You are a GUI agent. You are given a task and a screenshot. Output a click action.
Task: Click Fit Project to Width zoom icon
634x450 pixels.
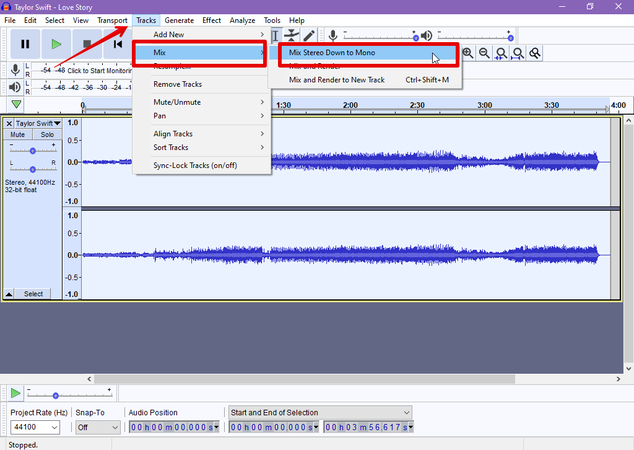tap(518, 53)
